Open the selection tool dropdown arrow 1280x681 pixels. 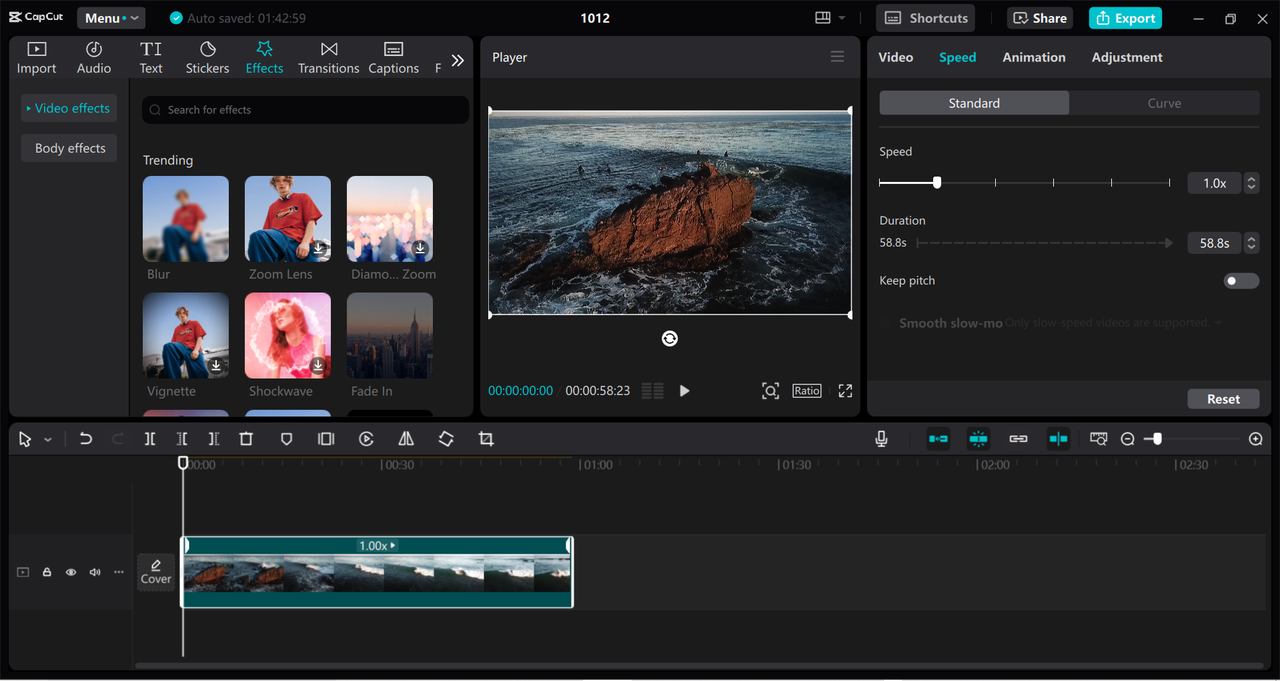point(47,440)
